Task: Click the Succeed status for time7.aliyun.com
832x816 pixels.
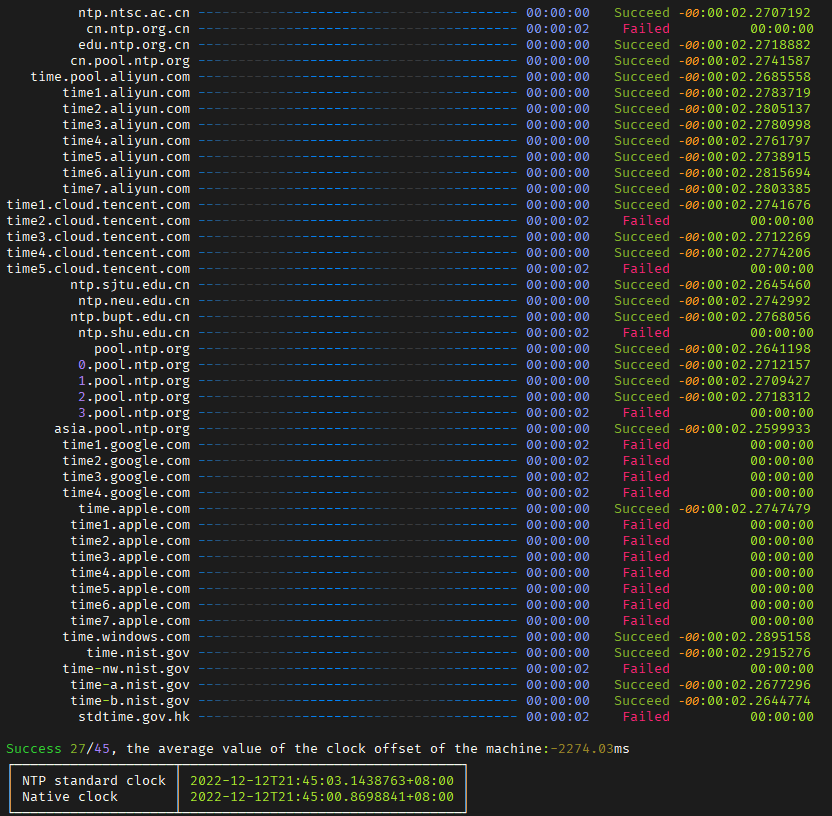Action: point(642,189)
